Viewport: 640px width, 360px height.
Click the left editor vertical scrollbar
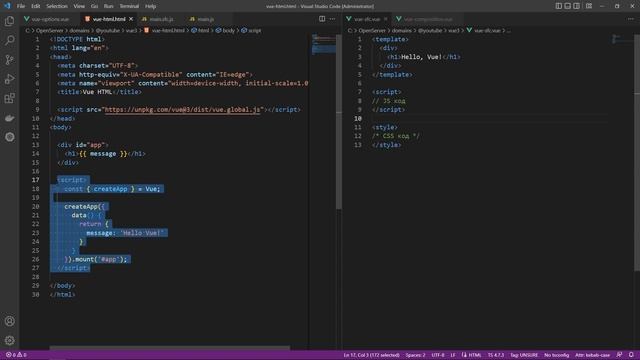tap(339, 121)
